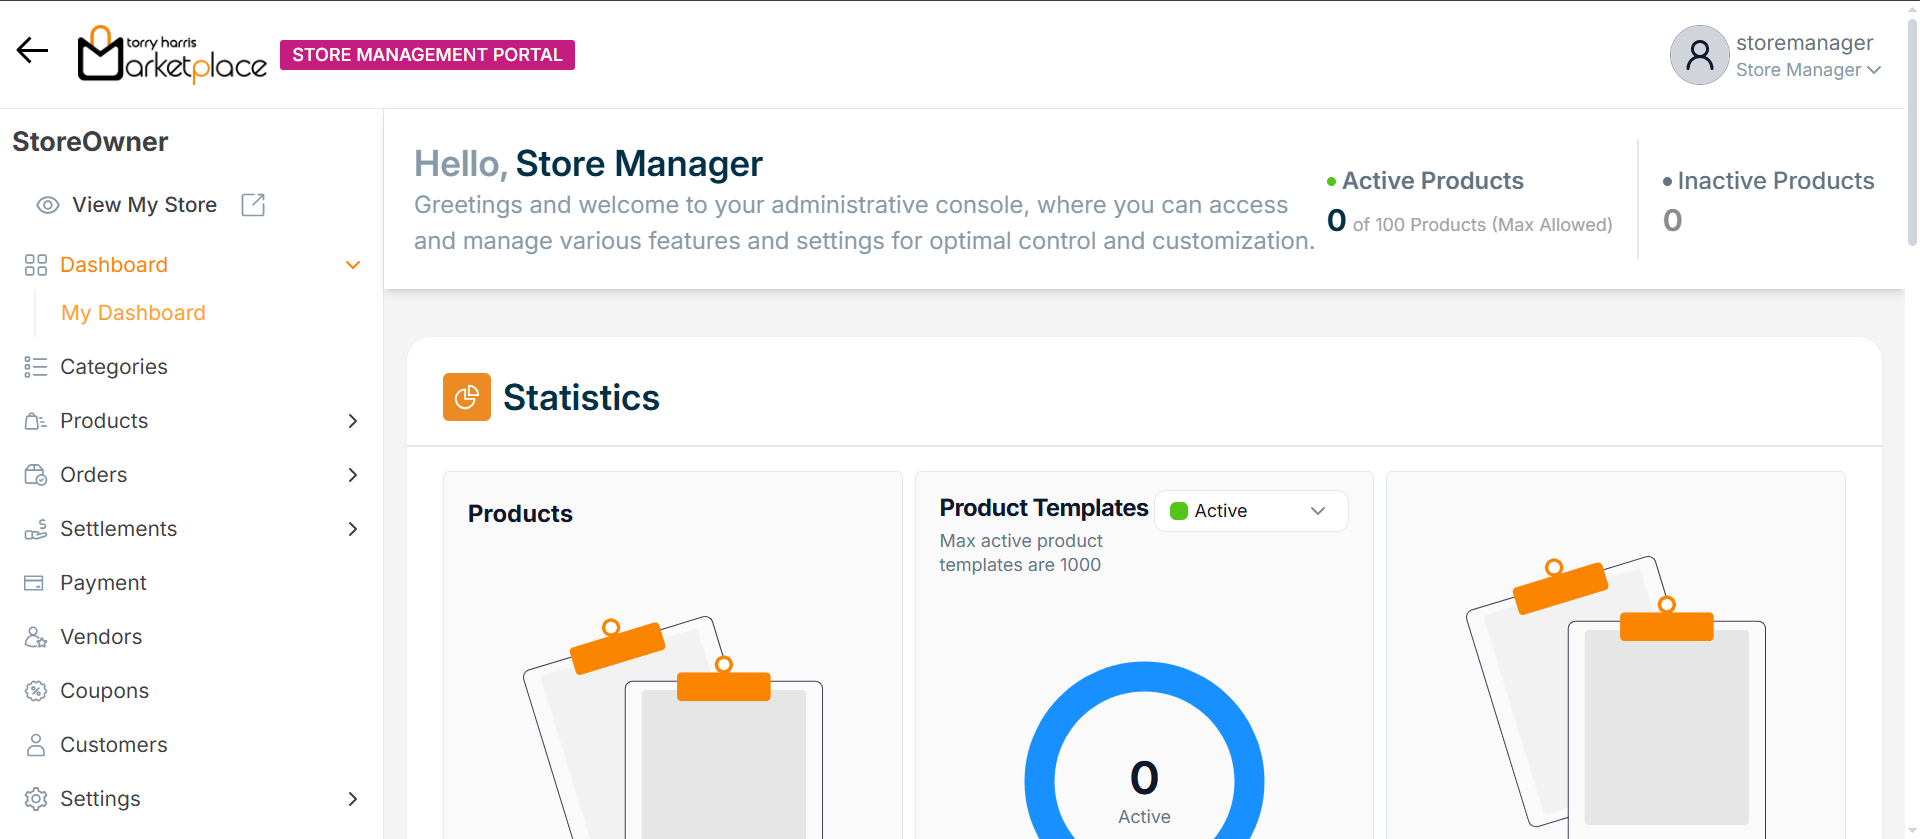Click the Payment card icon
The height and width of the screenshot is (839, 1920).
[34, 583]
